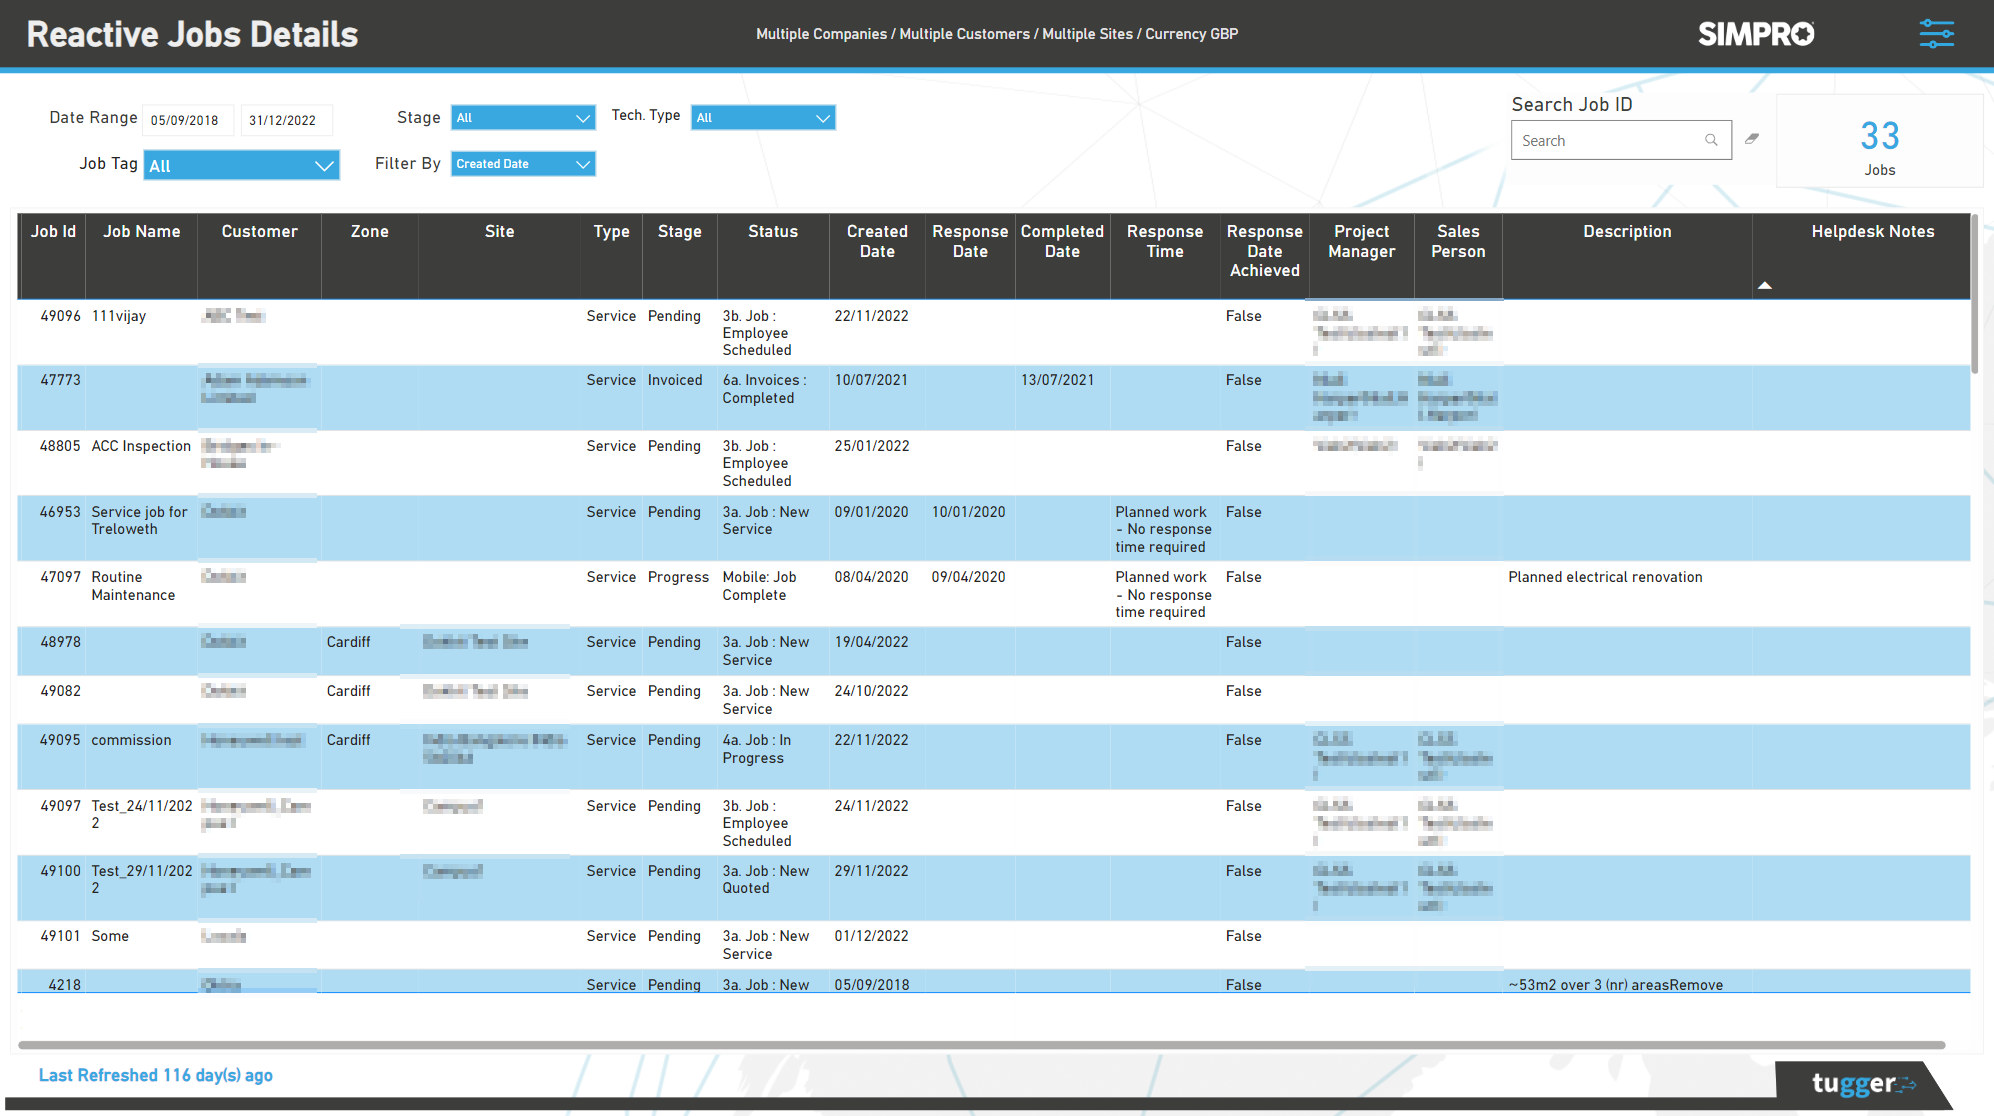Click the tugger logo in the footer
The image size is (1994, 1116).
tap(1863, 1083)
